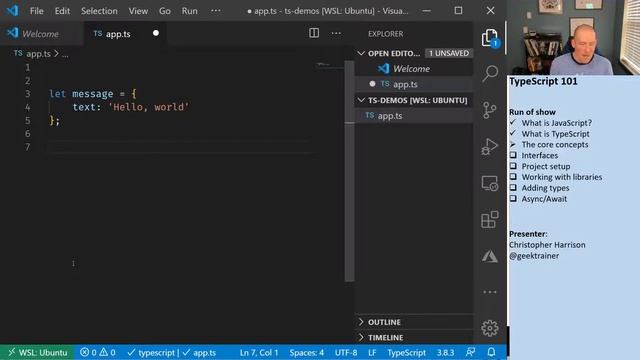This screenshot has width=640, height=360.
Task: Click the LF end-of-line selector
Action: tap(372, 352)
